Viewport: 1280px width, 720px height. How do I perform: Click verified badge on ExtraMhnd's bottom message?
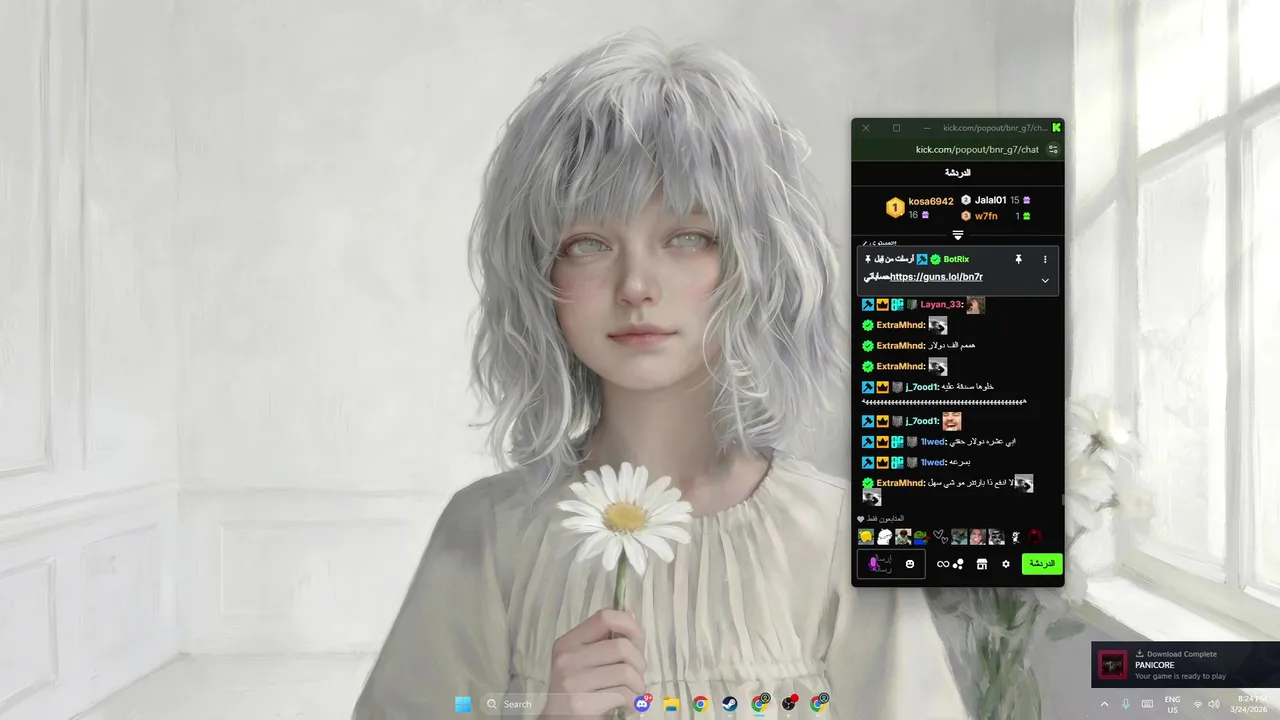868,483
